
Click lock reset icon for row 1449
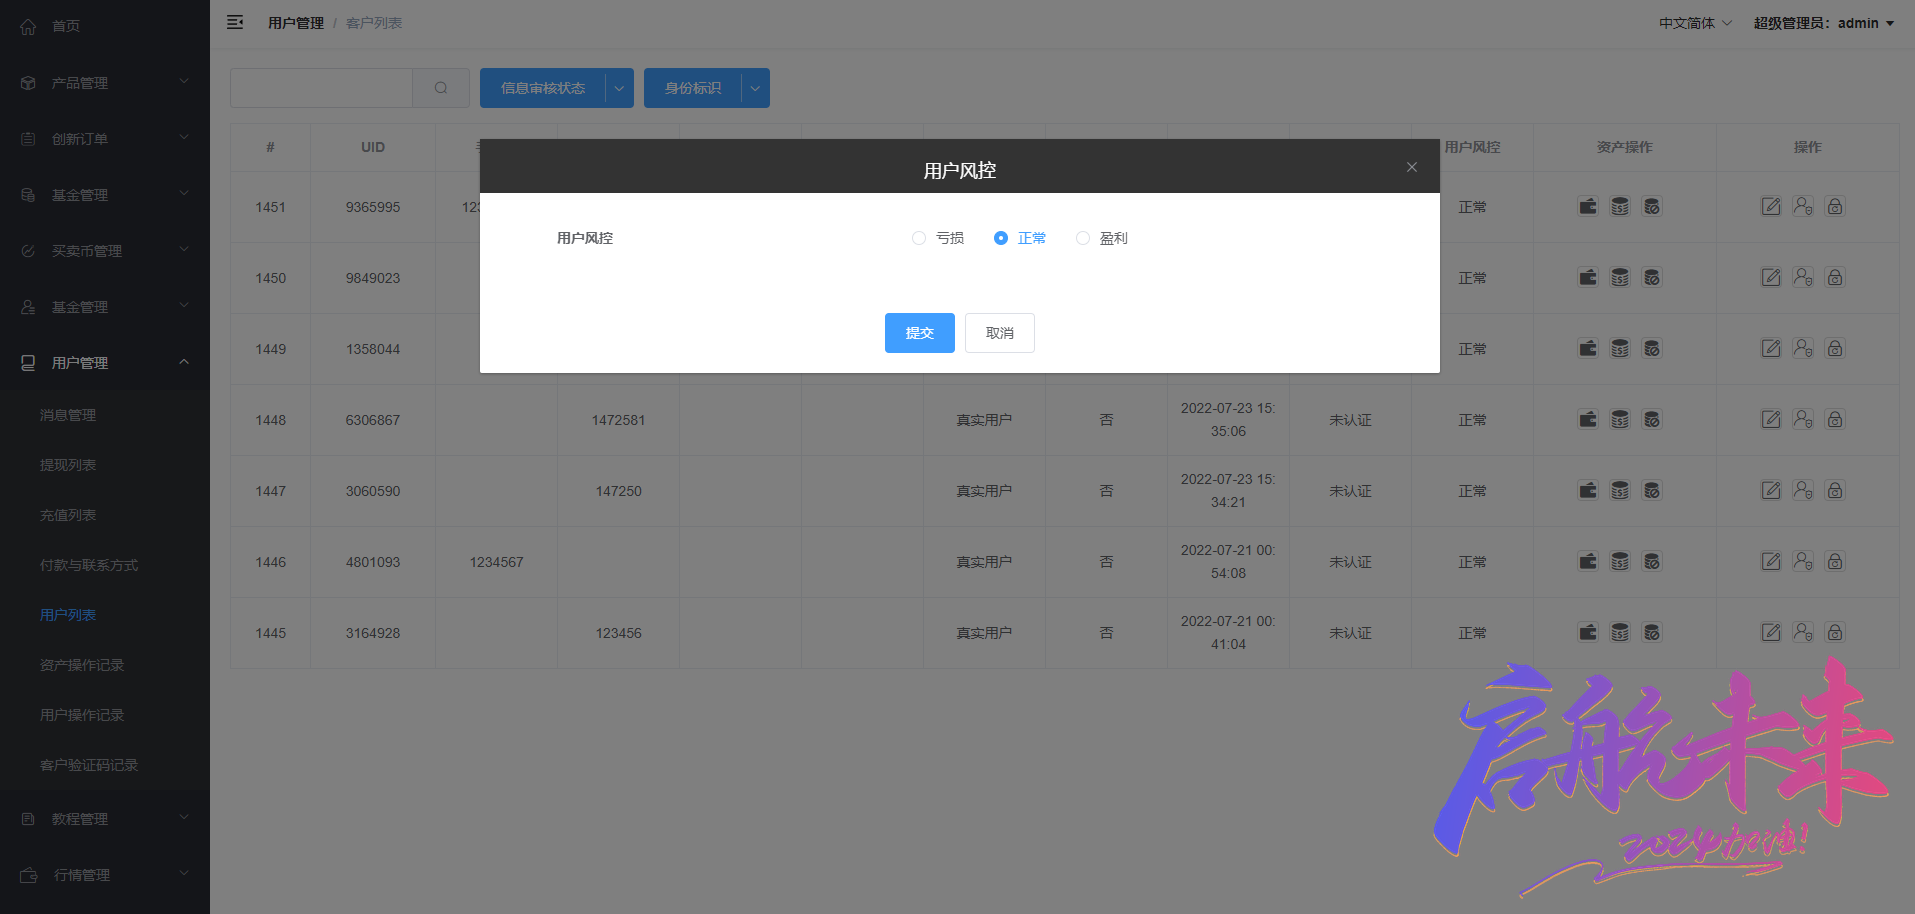click(x=1835, y=349)
